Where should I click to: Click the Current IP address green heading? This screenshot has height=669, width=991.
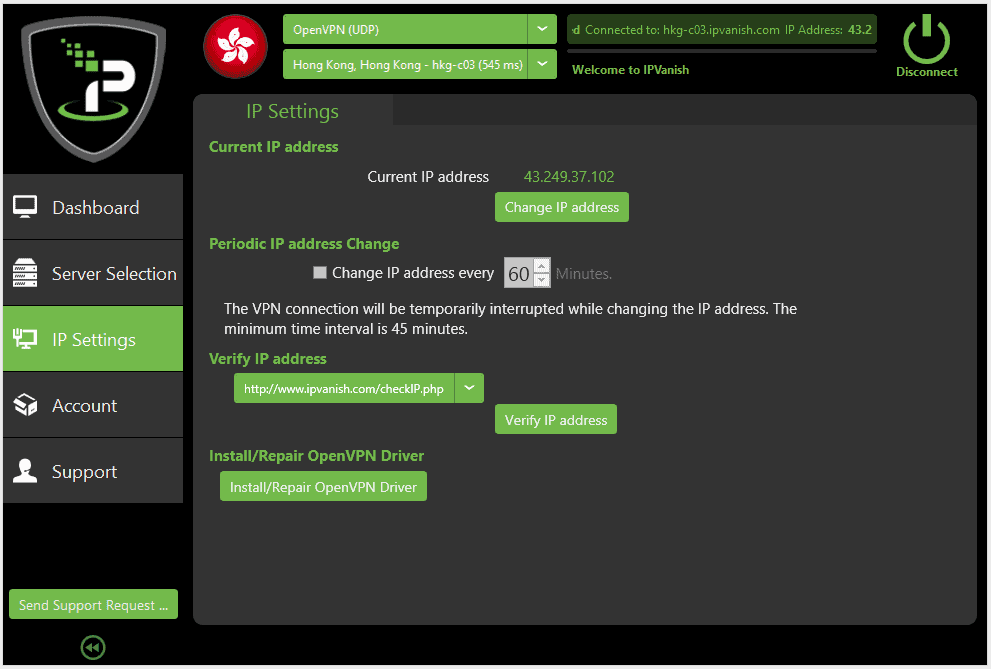point(274,147)
